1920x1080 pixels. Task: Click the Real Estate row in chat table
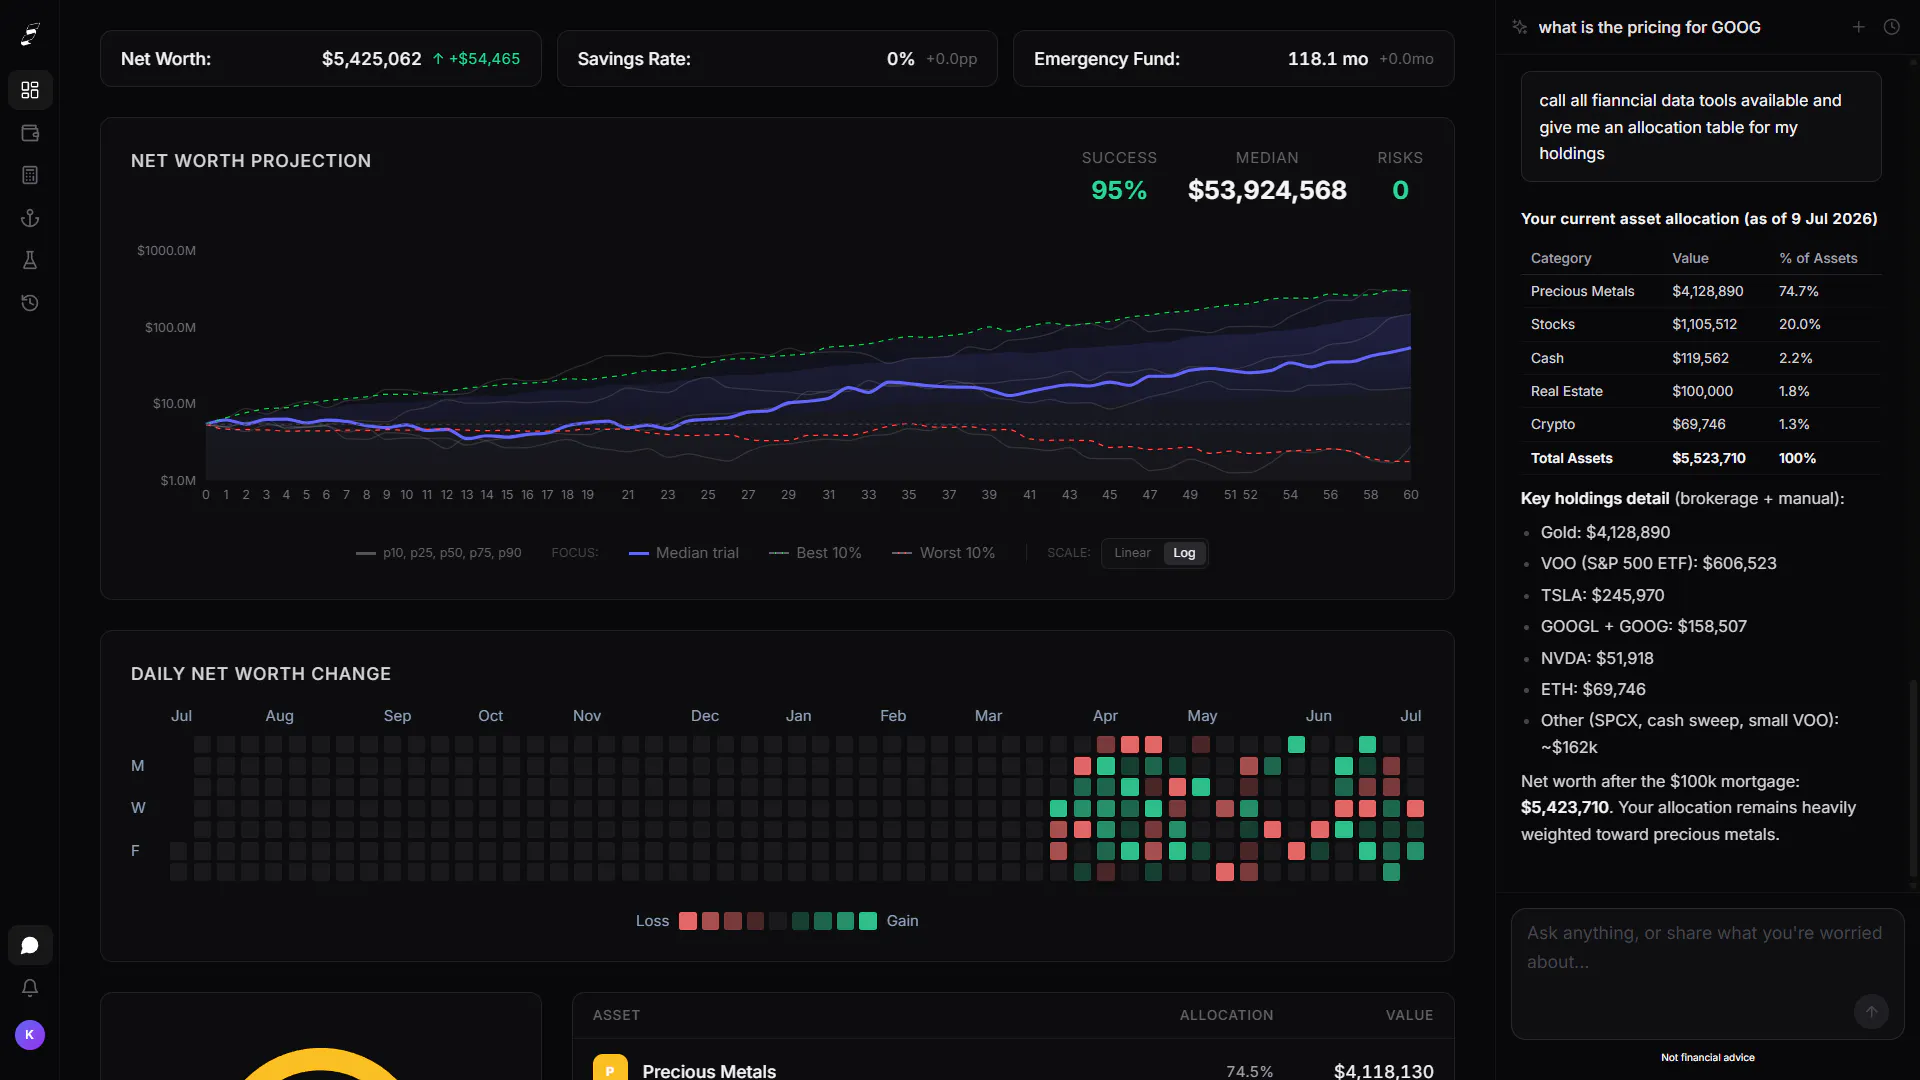[x=1701, y=391]
